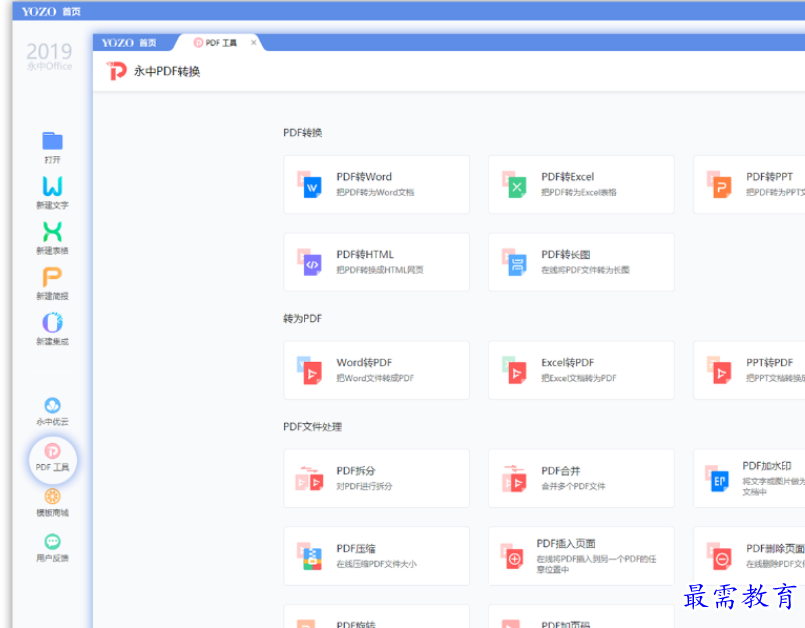The width and height of the screenshot is (805, 628).
Task: Open the PDF加水印 card title
Action: 767,466
